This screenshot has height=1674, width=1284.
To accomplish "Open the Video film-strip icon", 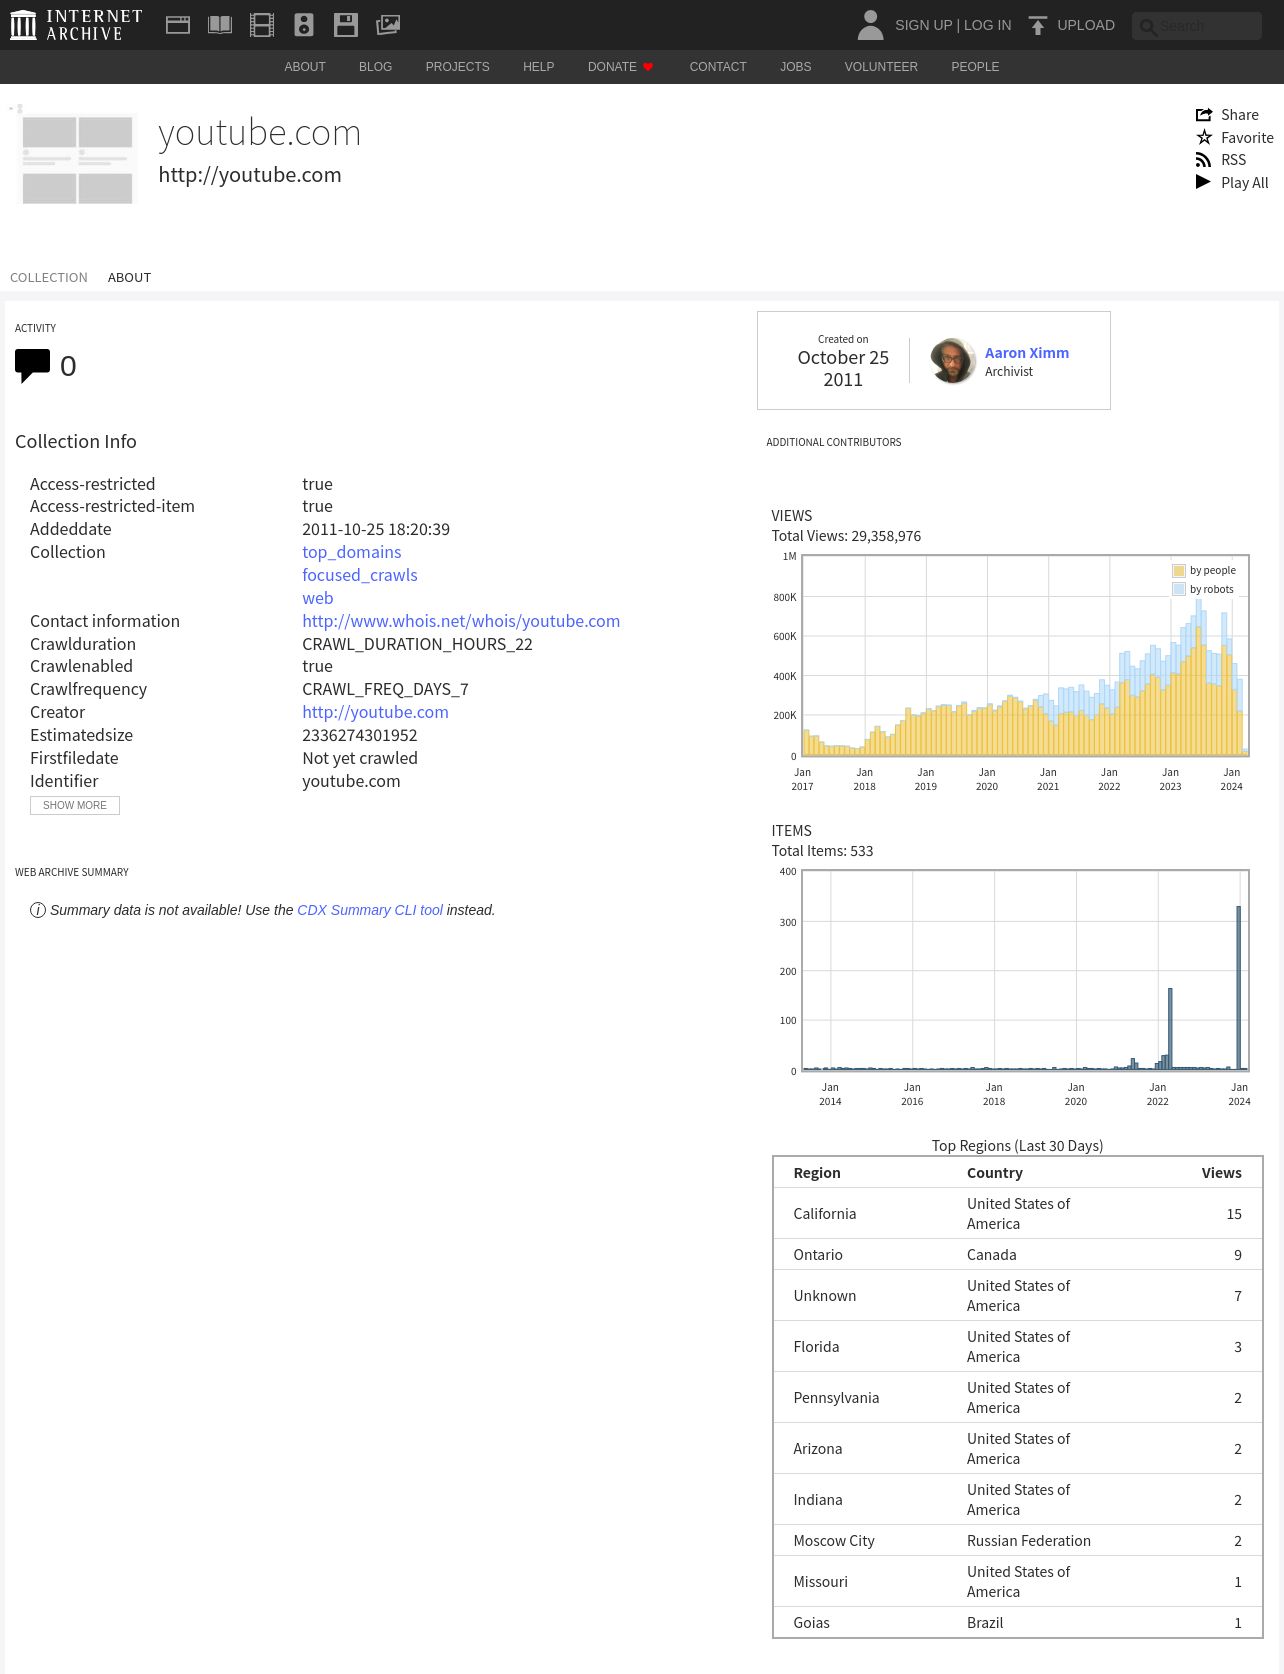I will [262, 25].
